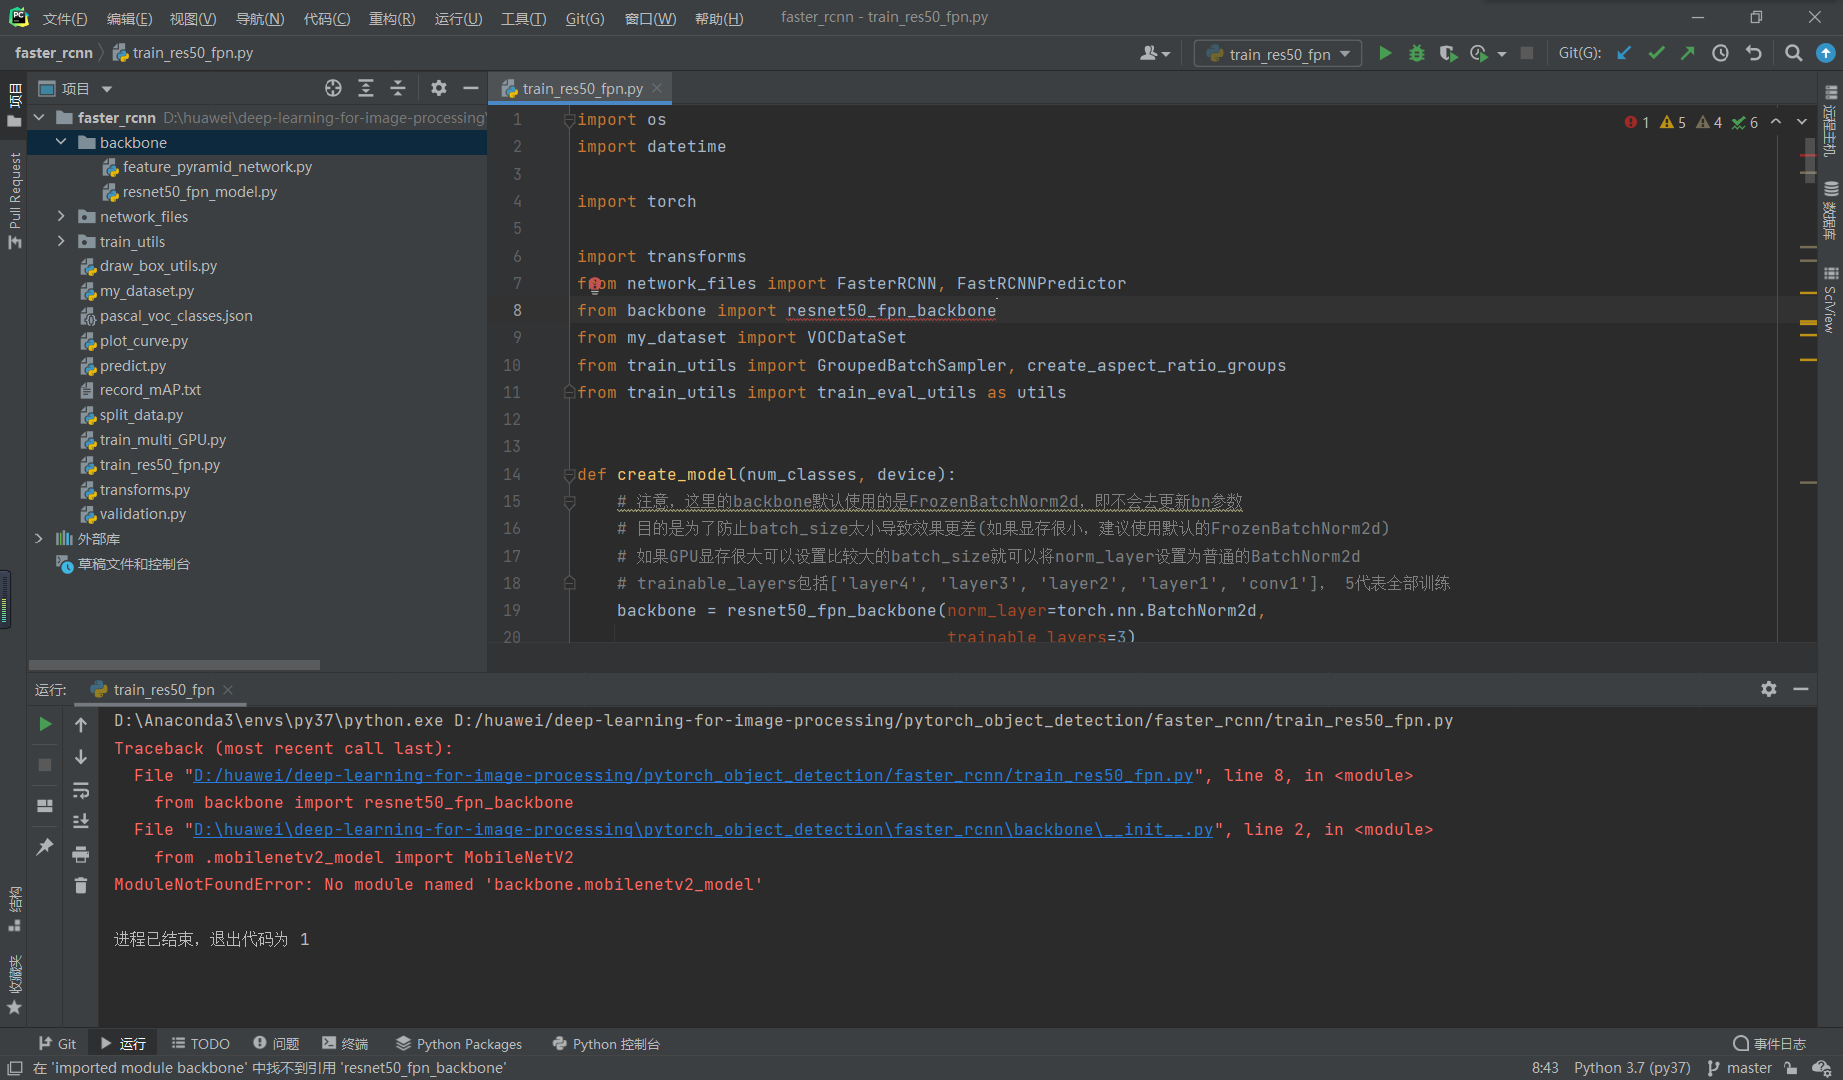Click the locate file target icon
1843x1080 pixels.
(x=333, y=89)
